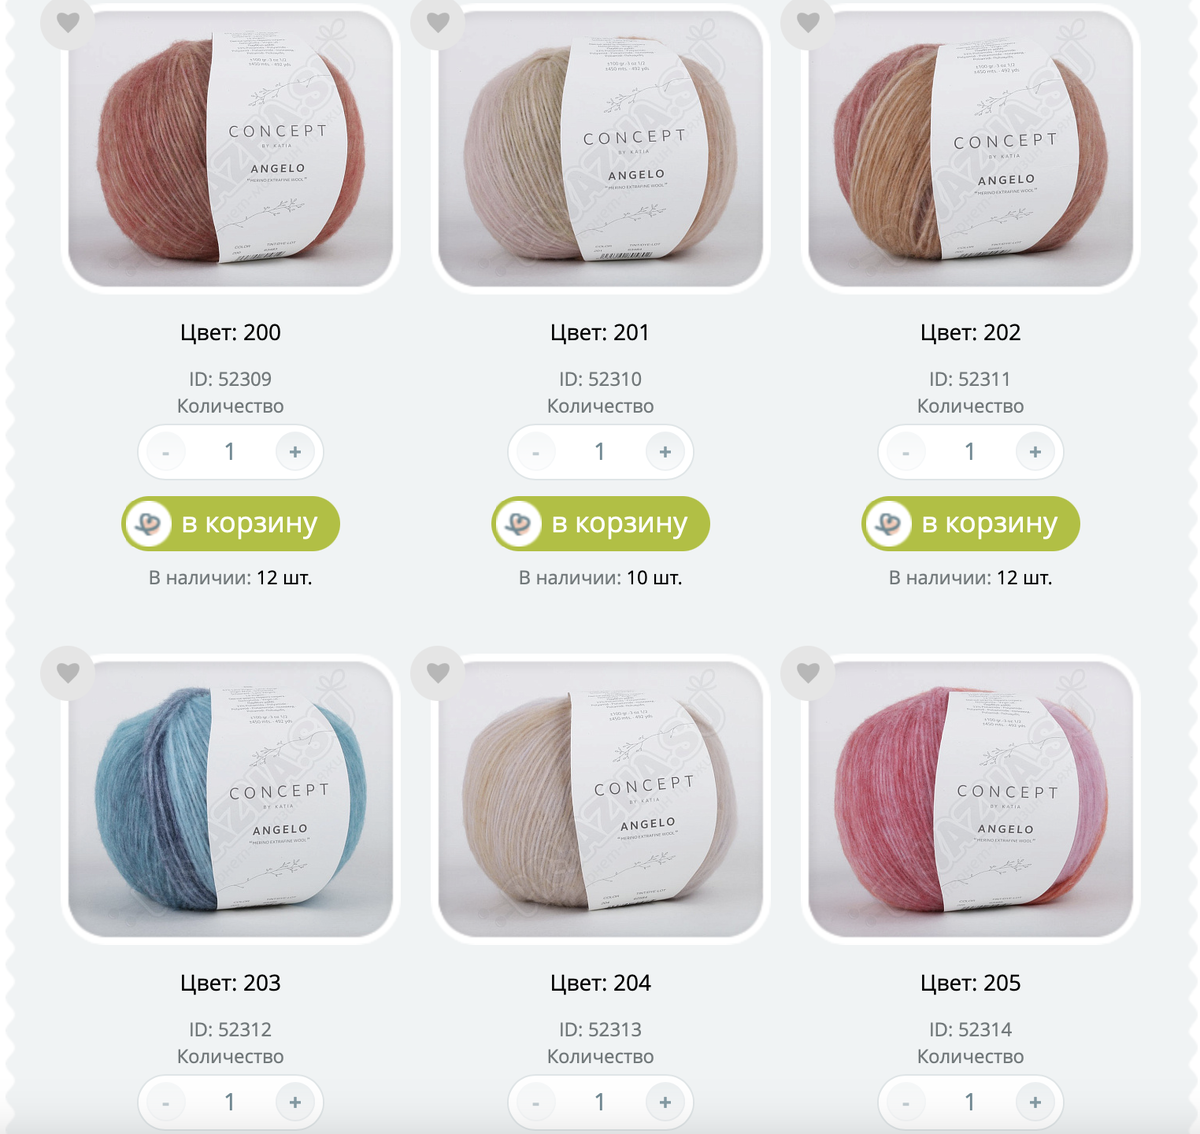Increase quantity for color 202 yarn
1200x1134 pixels.
1035,452
